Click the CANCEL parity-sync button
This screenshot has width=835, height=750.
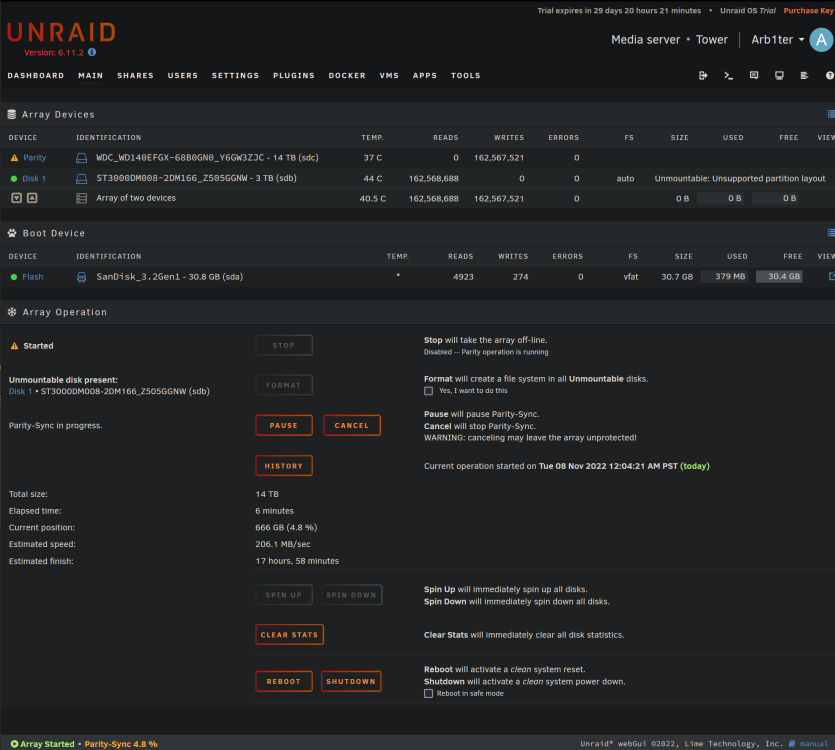[x=351, y=426]
